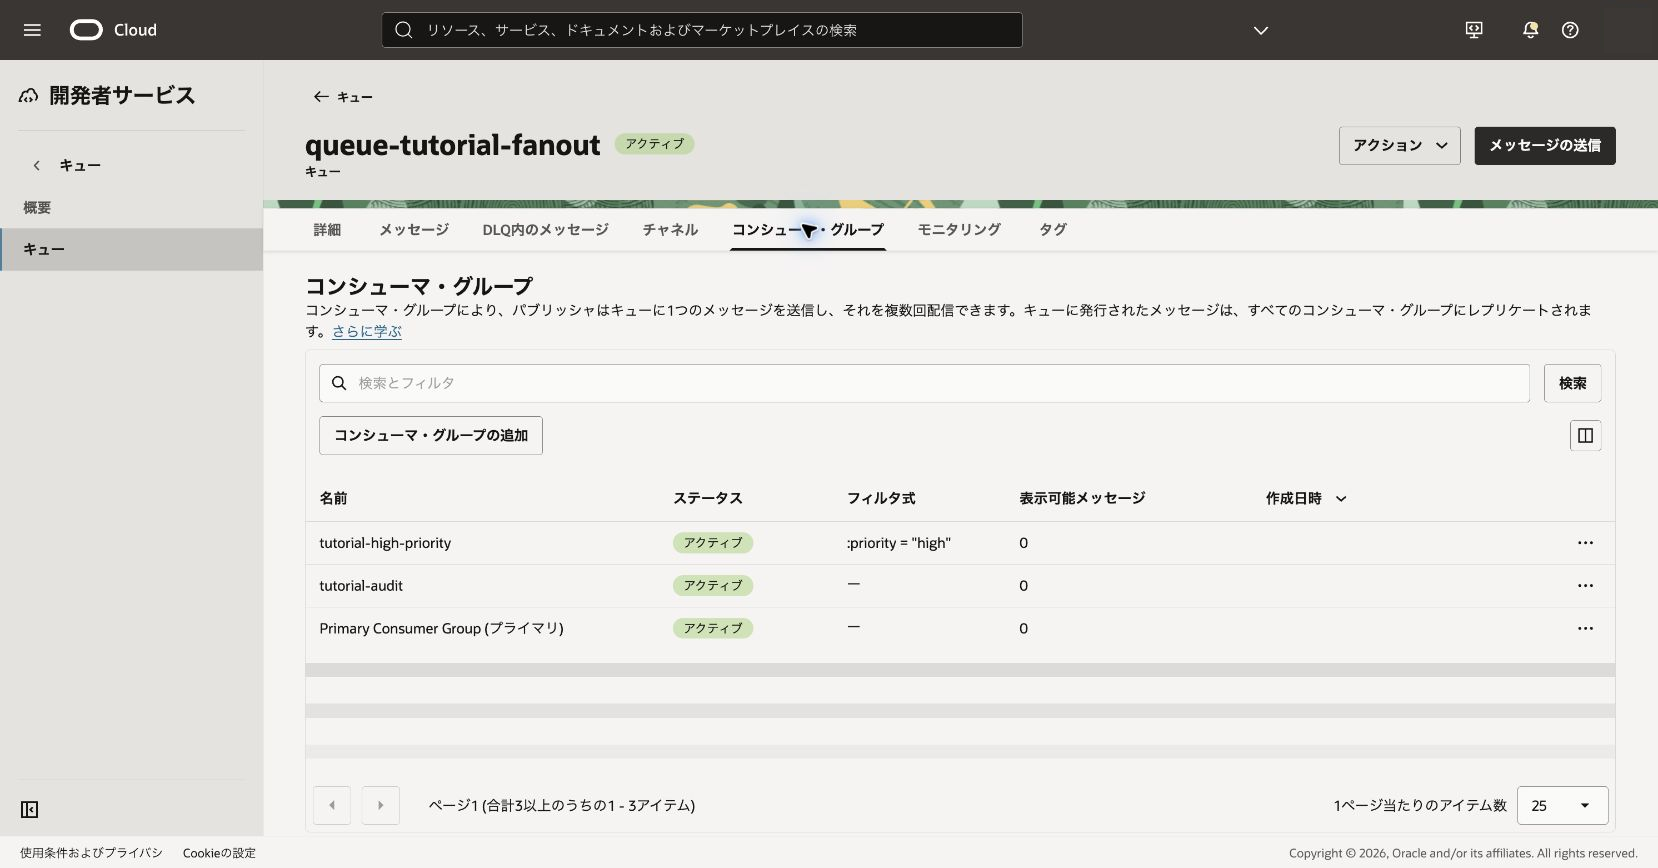Expand the region selector chevron in header
The width and height of the screenshot is (1658, 868).
tap(1261, 31)
